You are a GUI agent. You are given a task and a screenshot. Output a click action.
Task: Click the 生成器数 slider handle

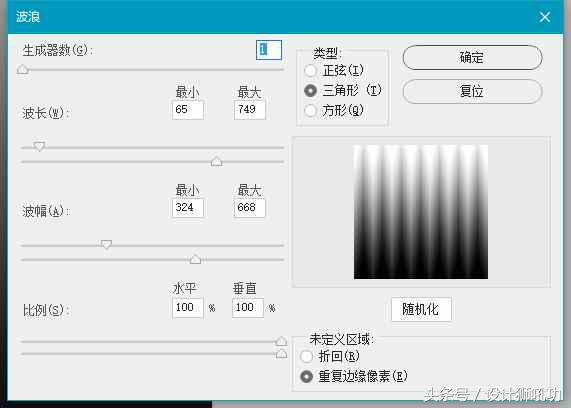pyautogui.click(x=23, y=69)
